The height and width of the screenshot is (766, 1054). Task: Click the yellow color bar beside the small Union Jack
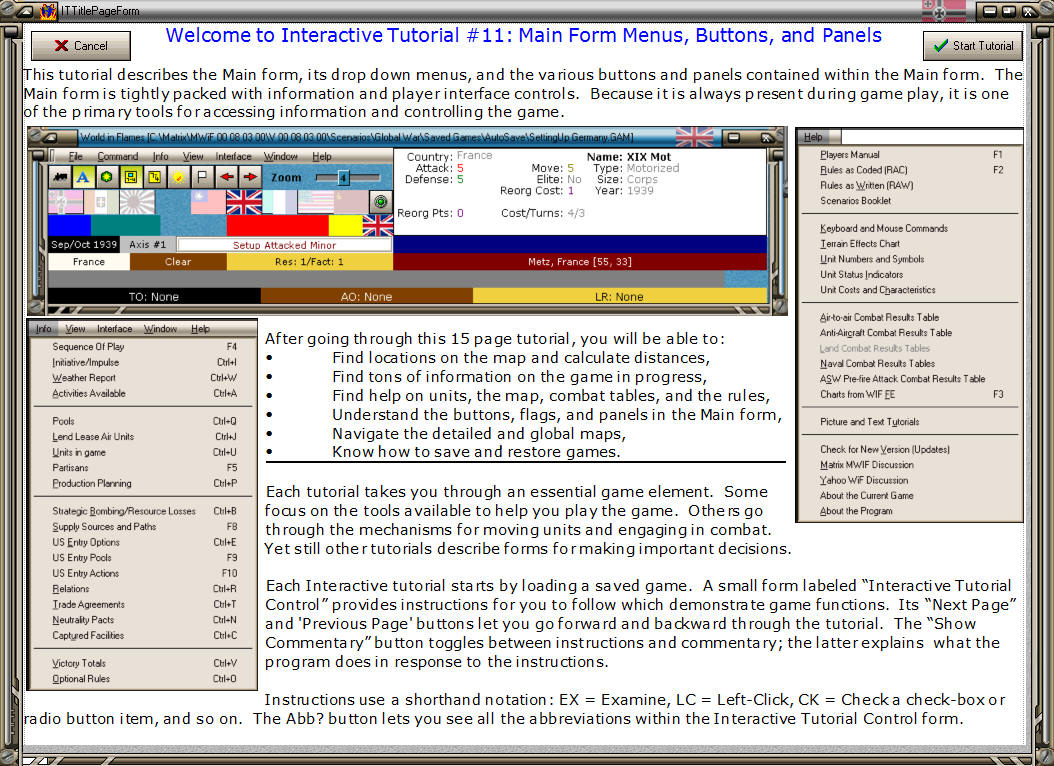346,225
